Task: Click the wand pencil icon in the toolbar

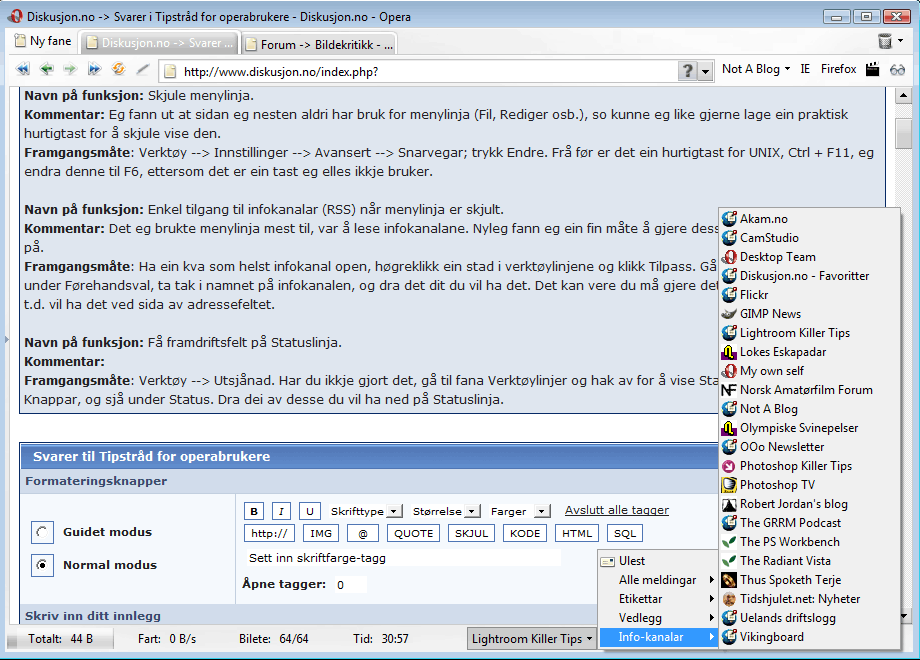Action: [x=143, y=70]
